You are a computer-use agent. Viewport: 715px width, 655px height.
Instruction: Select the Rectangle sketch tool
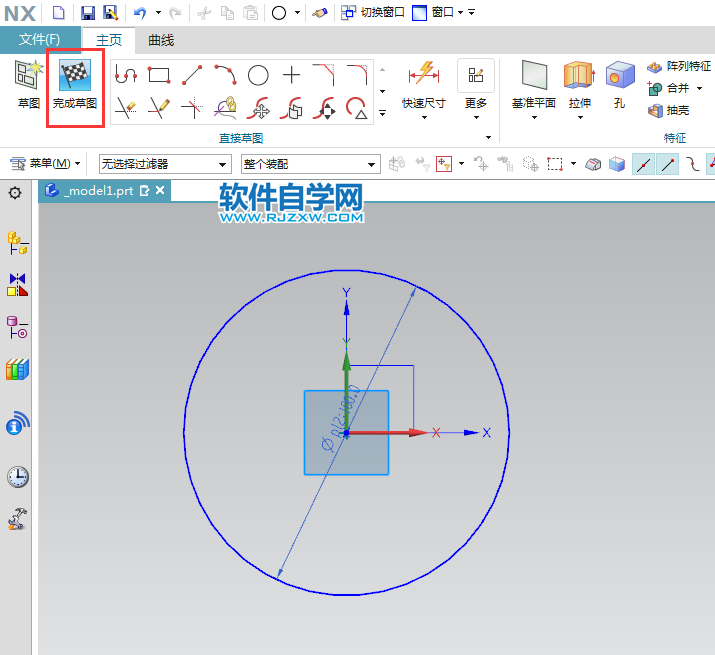point(159,75)
